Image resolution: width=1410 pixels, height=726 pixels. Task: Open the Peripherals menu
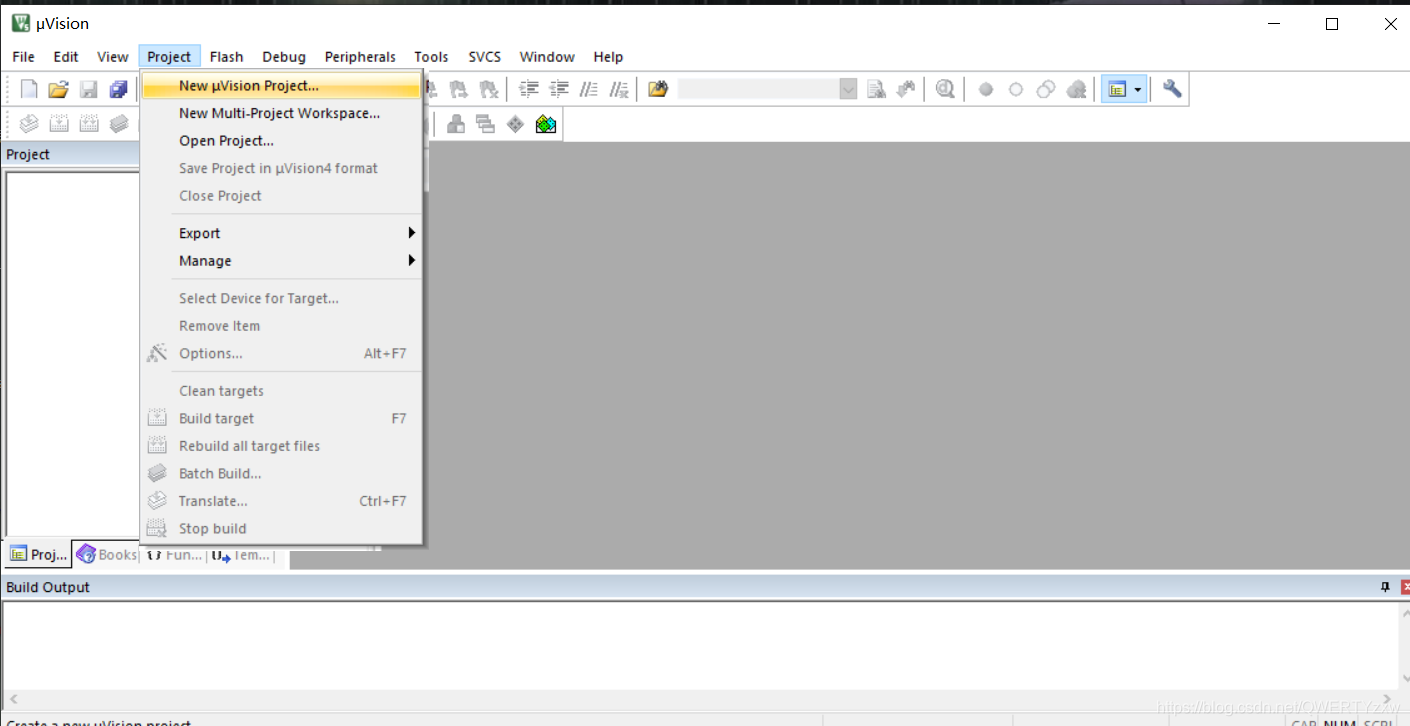[360, 57]
